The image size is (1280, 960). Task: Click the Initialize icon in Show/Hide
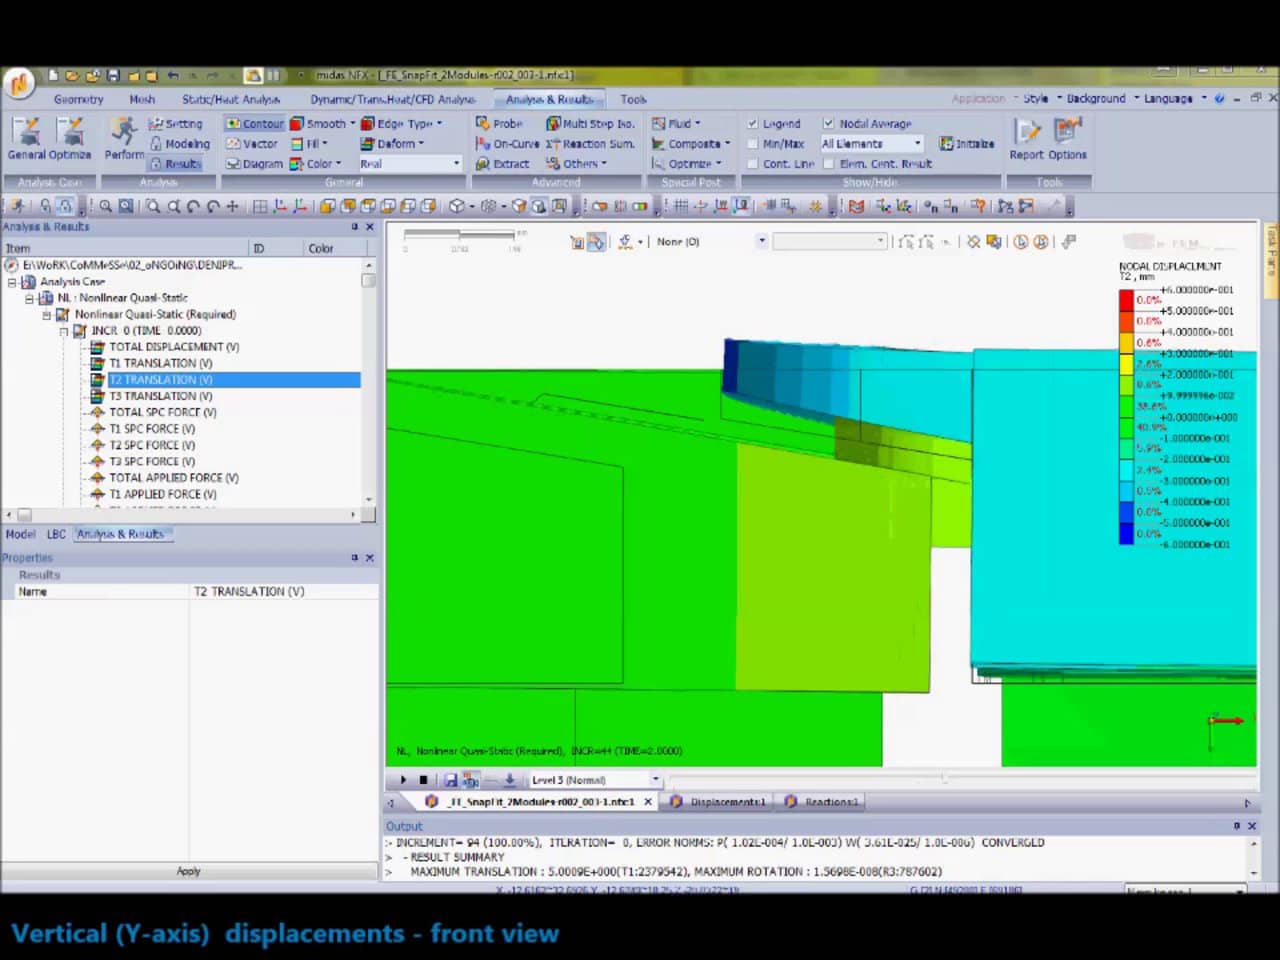[967, 144]
